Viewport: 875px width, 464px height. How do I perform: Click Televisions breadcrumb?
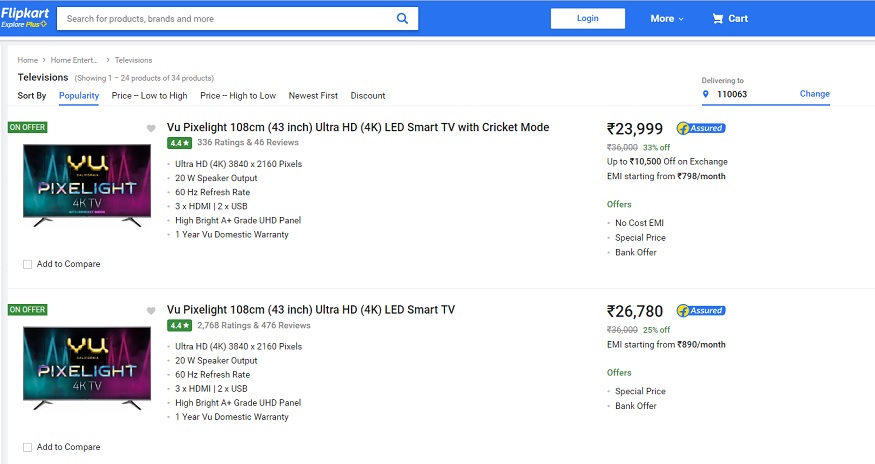coord(133,60)
